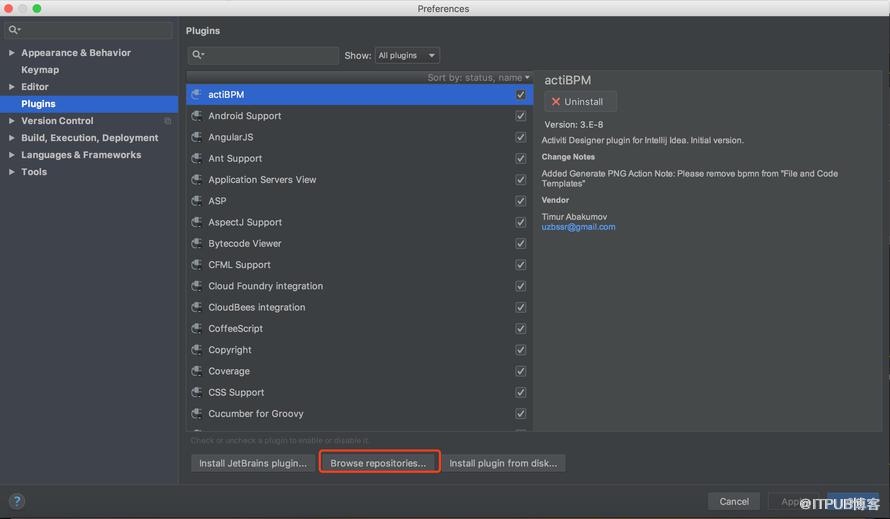Disable the Ant Support checkbox
The image size is (890, 519).
pyautogui.click(x=520, y=158)
